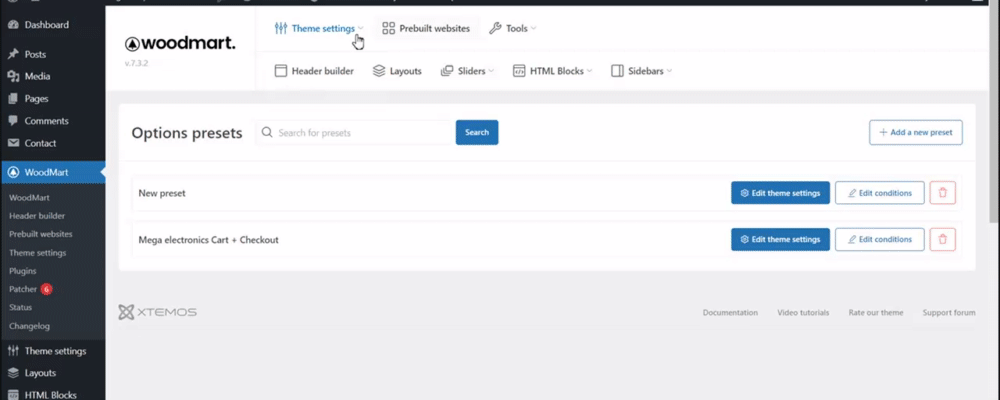1000x400 pixels.
Task: Expand the Theme settings dropdown chevron
Action: (360, 28)
